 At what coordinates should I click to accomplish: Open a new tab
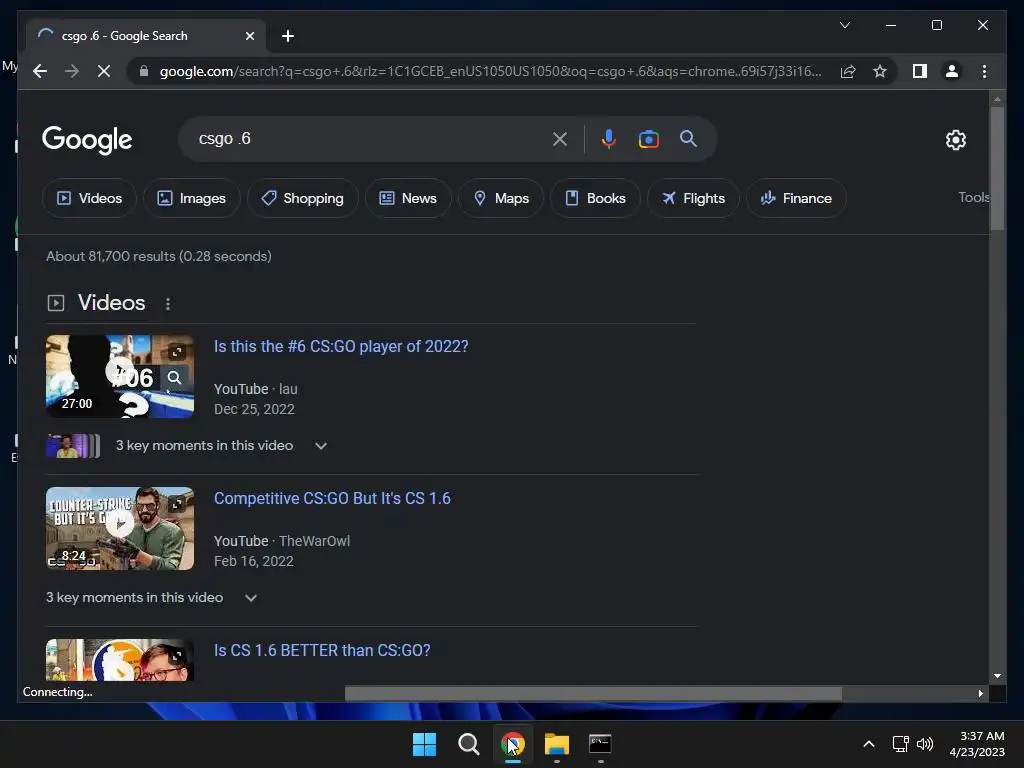(x=287, y=36)
